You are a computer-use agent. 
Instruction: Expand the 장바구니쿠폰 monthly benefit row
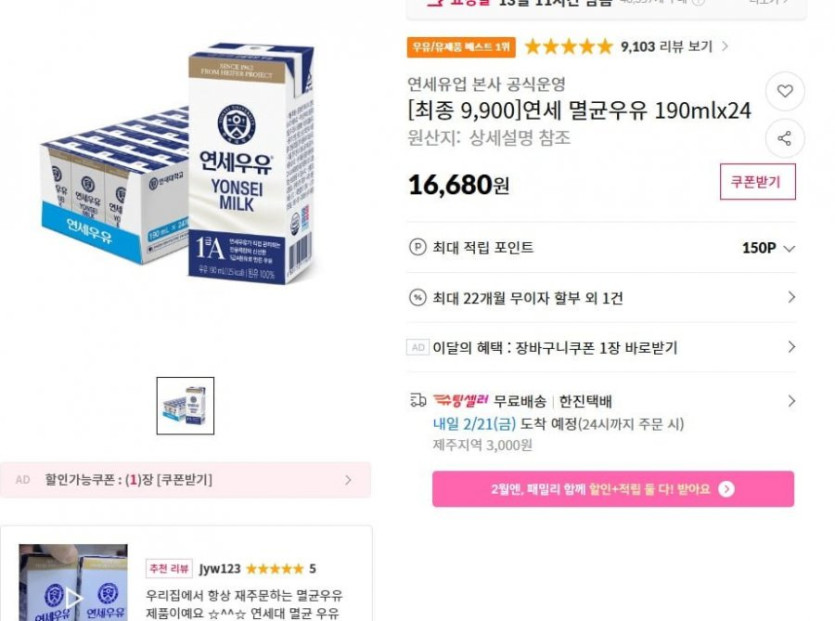tap(791, 347)
